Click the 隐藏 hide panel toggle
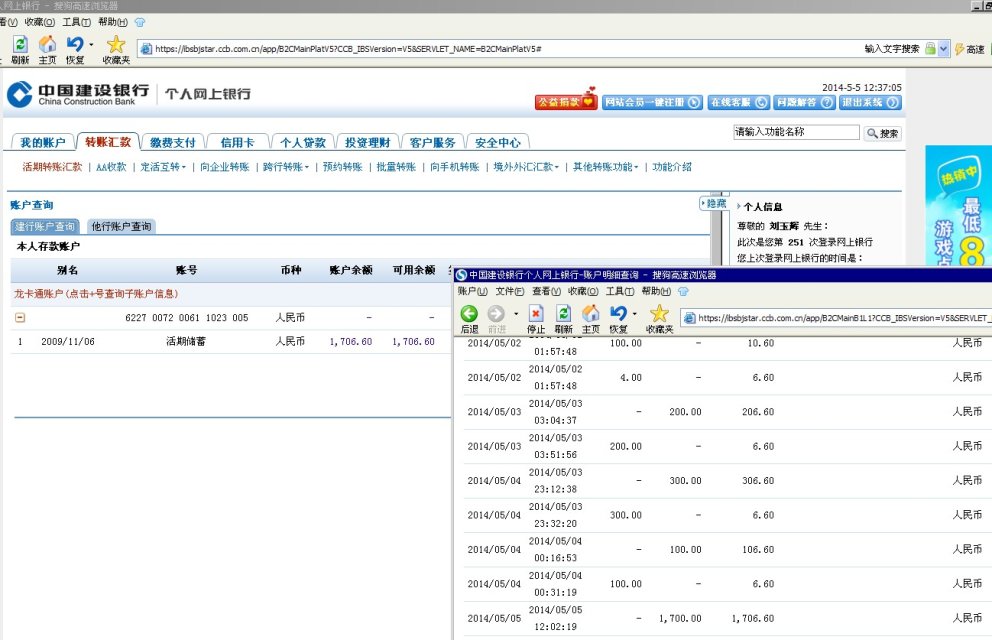Image resolution: width=992 pixels, height=640 pixels. (x=714, y=203)
